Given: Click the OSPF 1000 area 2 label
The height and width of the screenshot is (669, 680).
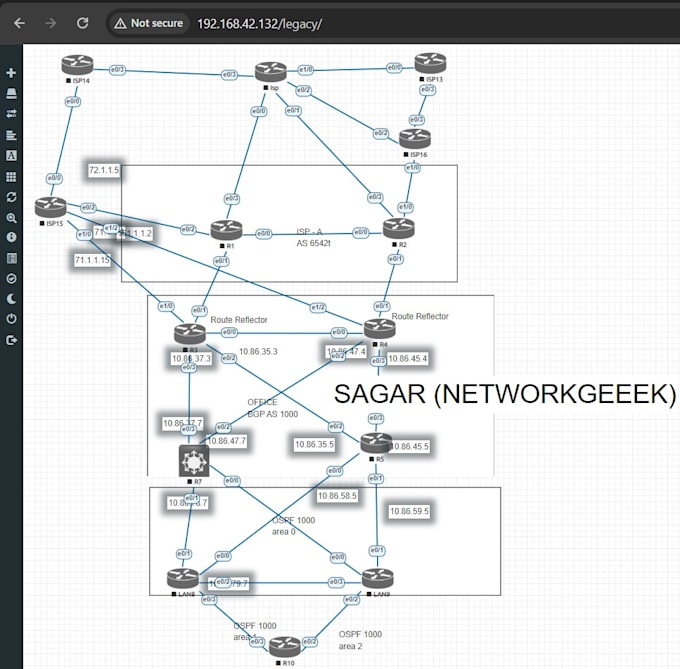Looking at the screenshot, I should [360, 640].
